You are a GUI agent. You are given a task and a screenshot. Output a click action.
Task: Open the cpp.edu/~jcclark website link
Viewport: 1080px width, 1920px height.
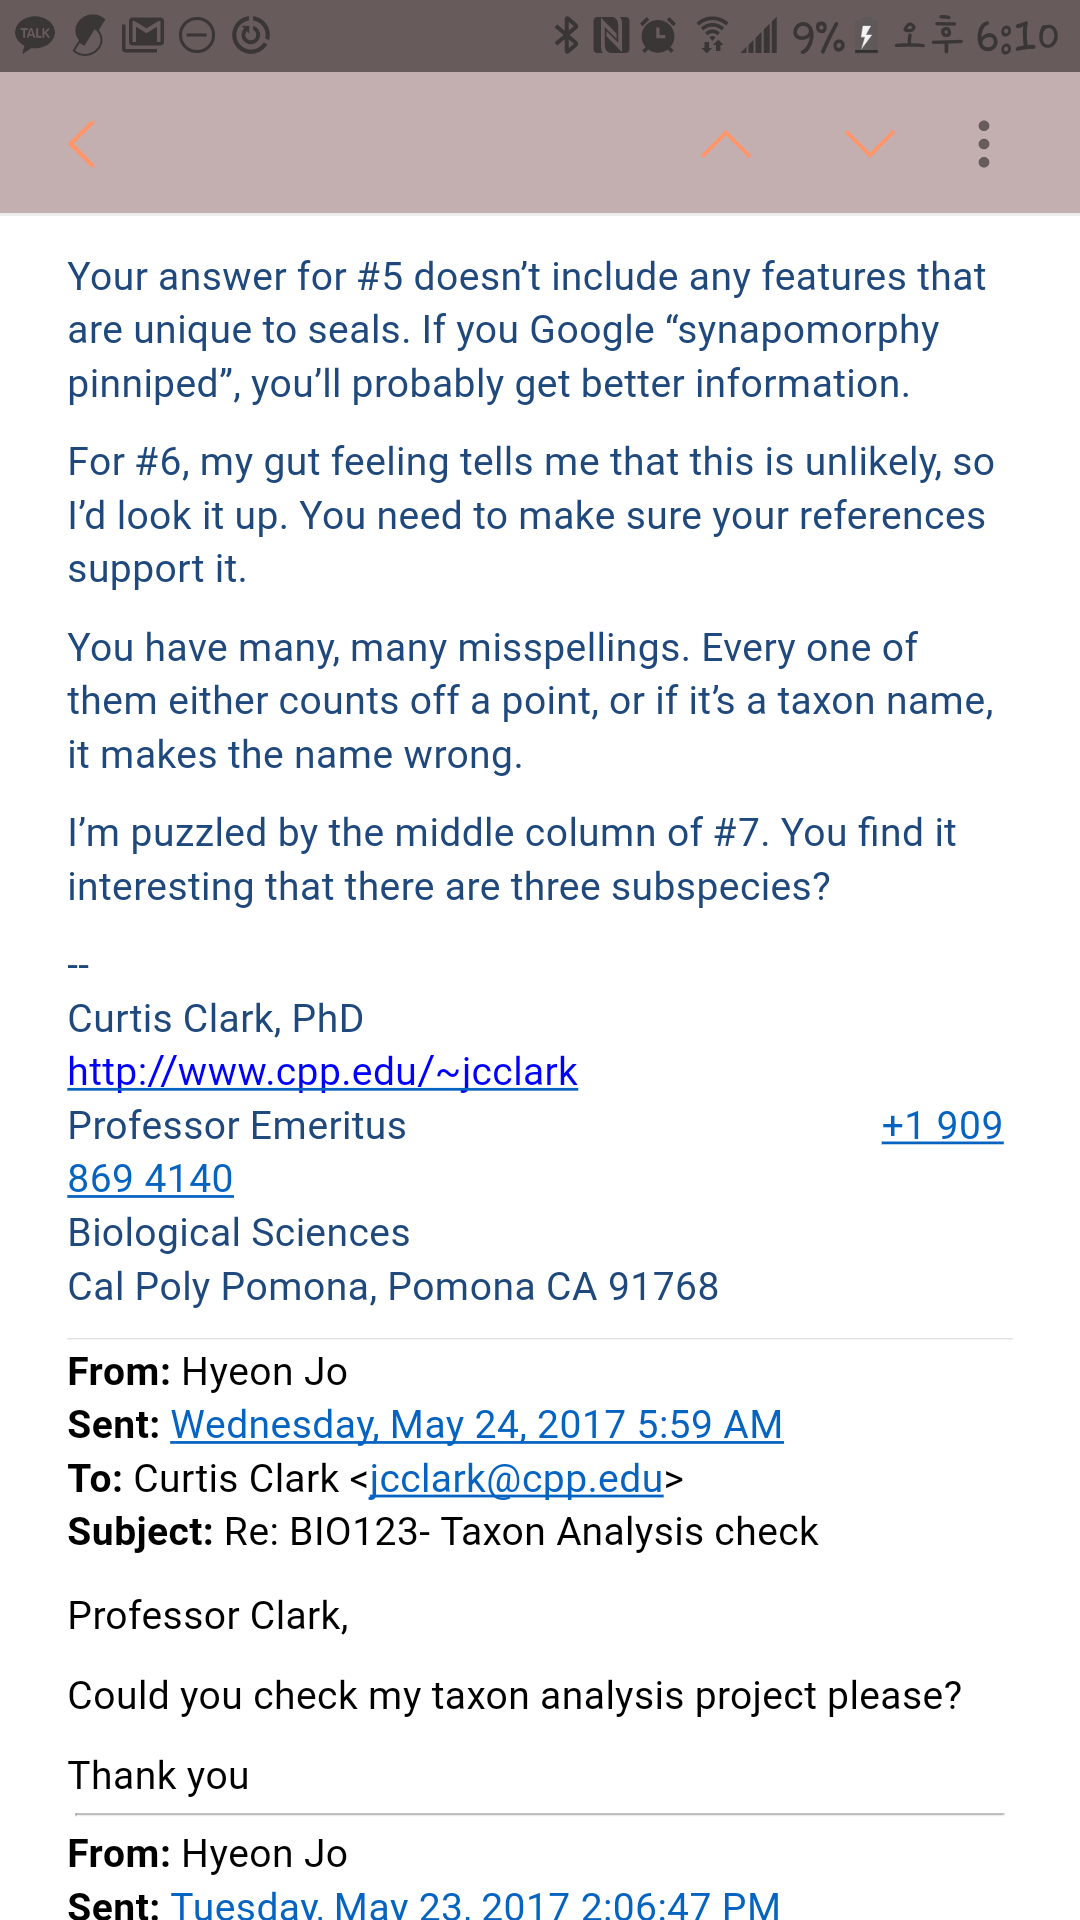coord(322,1072)
